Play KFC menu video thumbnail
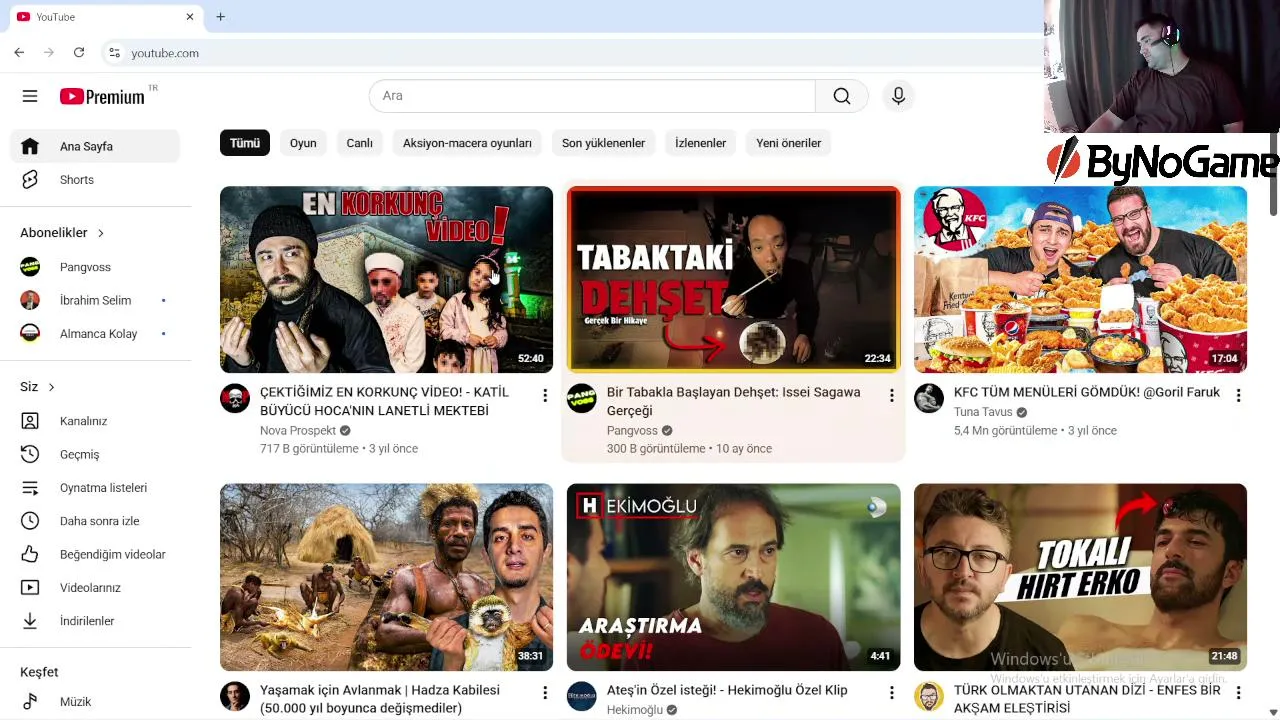 1080,279
